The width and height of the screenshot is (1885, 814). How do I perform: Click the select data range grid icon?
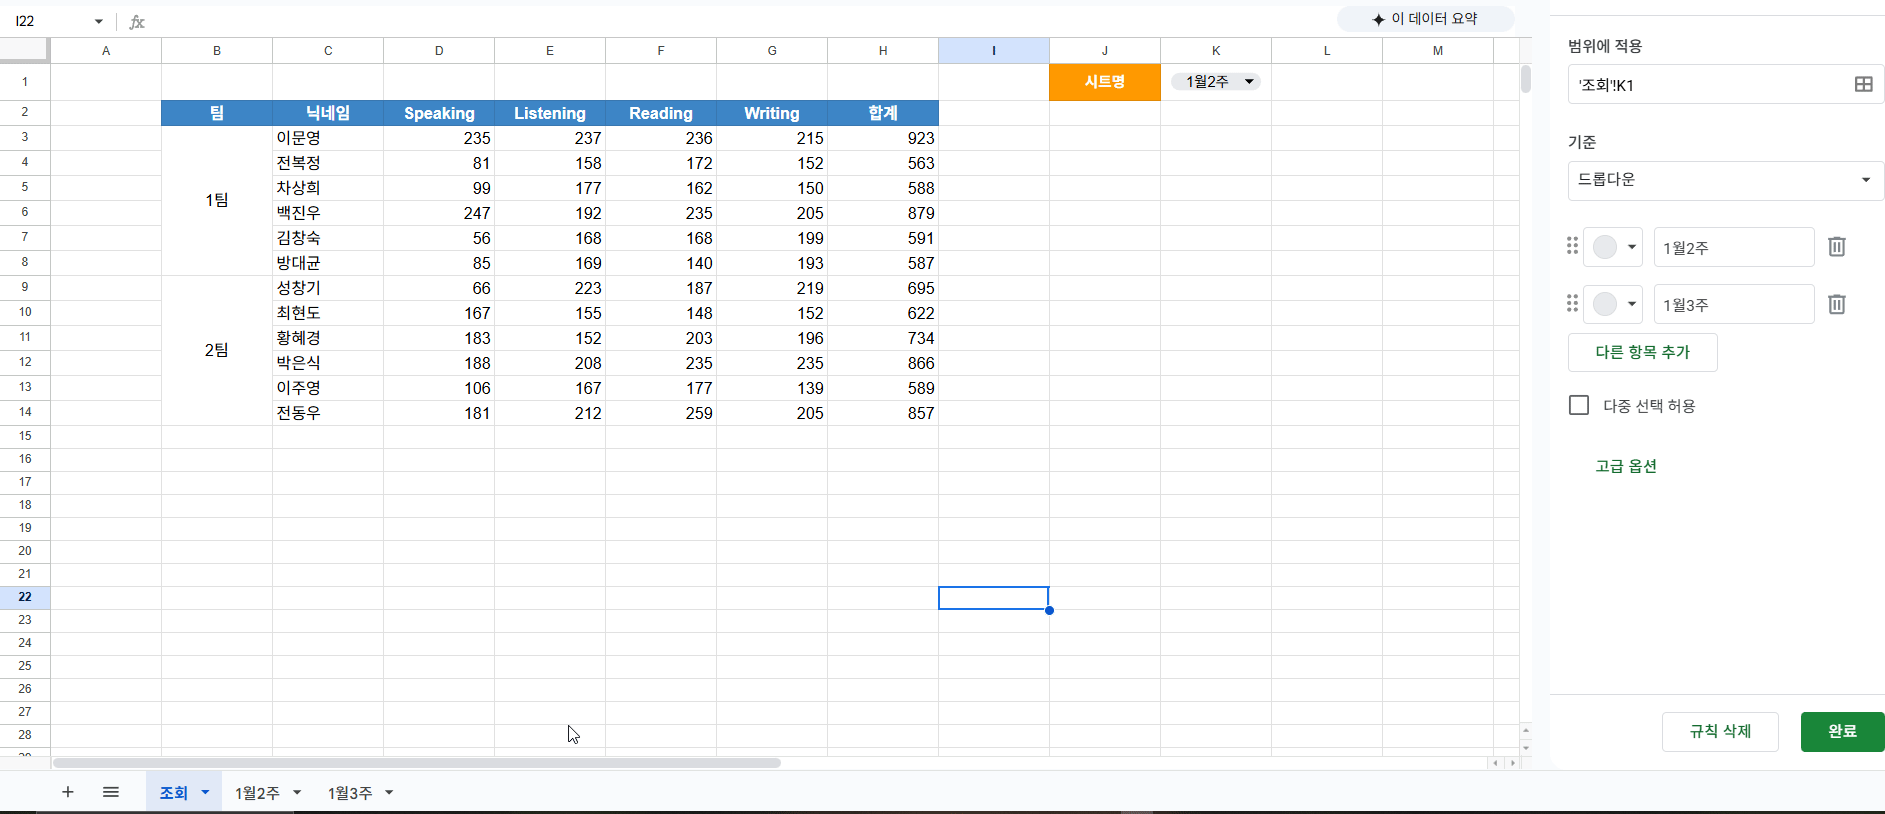point(1863,85)
